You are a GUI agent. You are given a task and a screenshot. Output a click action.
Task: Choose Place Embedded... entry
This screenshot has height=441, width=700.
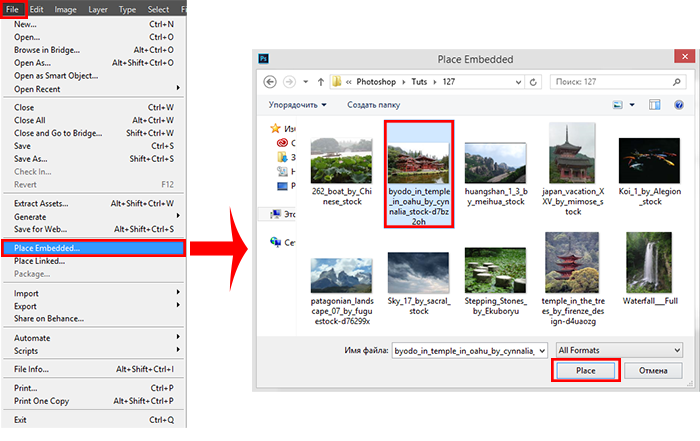(93, 248)
